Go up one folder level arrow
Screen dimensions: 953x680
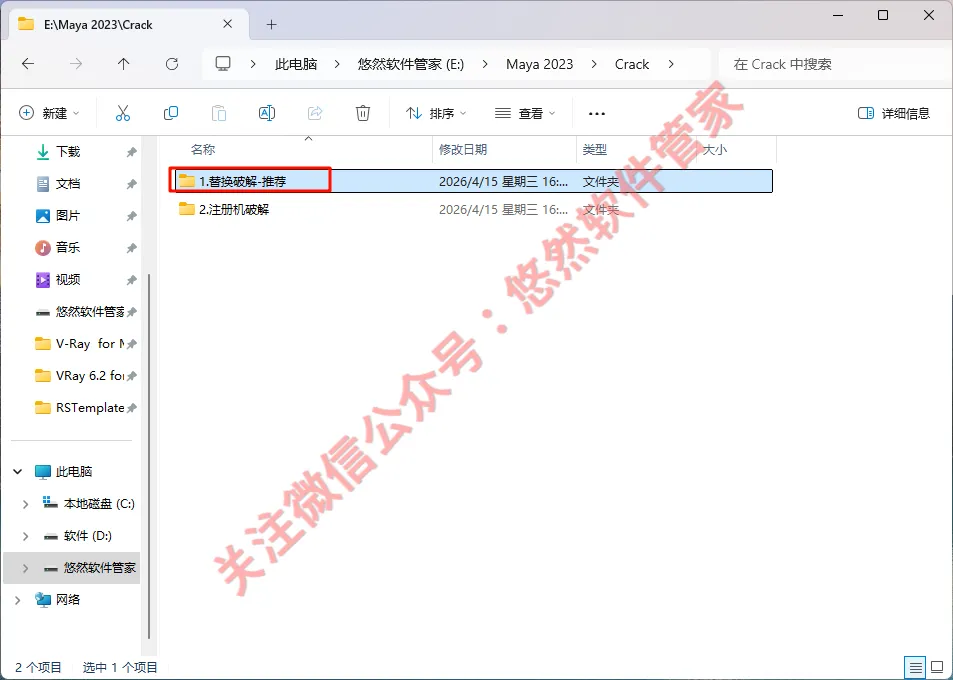123,64
